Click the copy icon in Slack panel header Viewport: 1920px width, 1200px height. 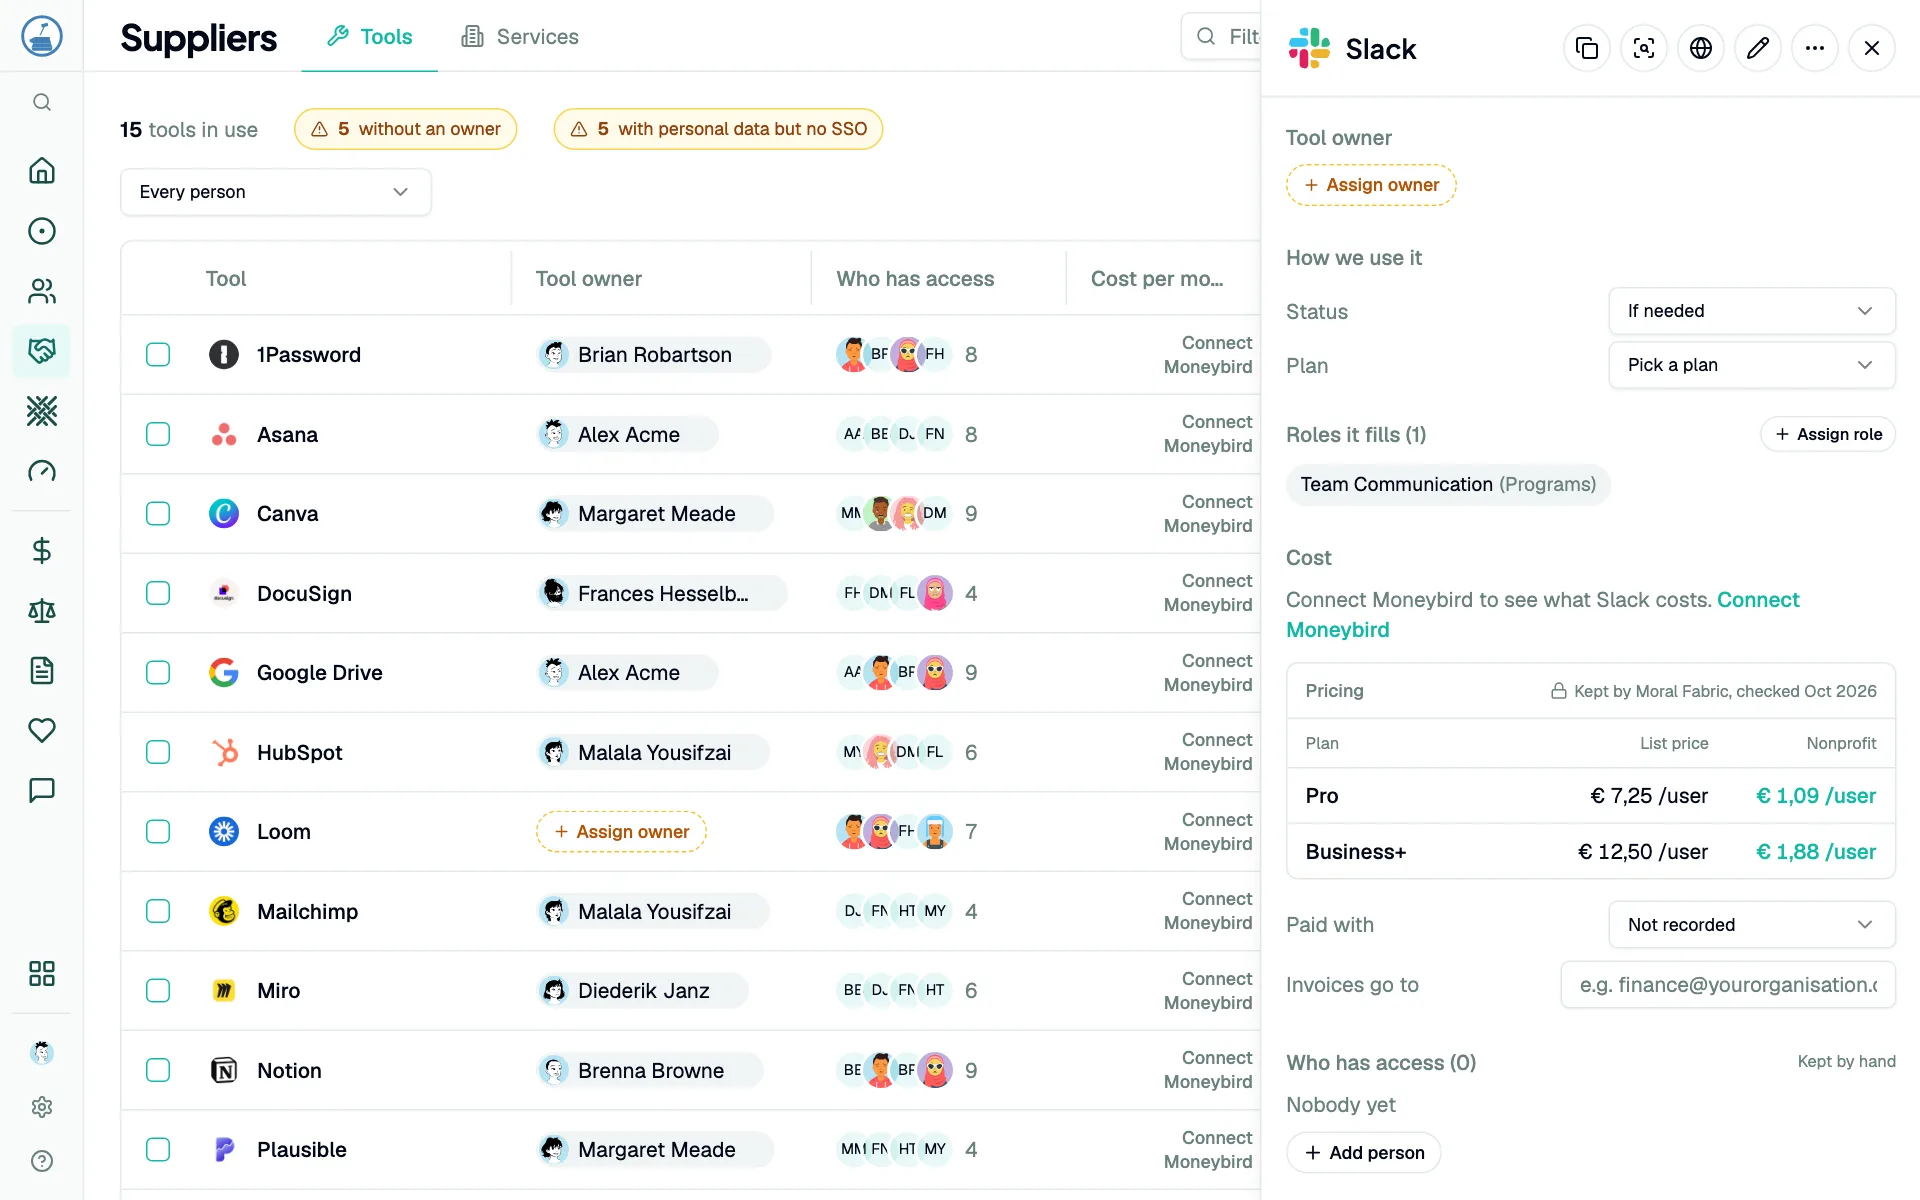1587,48
